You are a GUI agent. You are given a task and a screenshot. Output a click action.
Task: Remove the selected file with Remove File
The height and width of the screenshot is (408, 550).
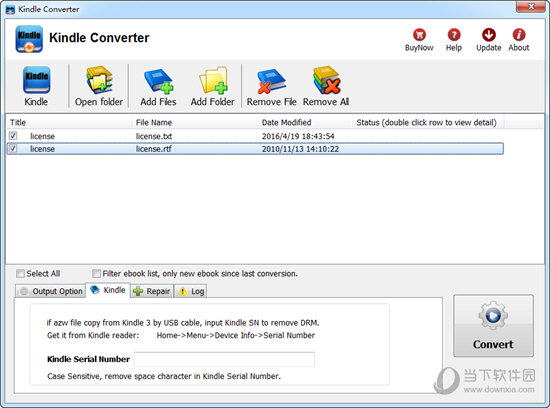[271, 86]
